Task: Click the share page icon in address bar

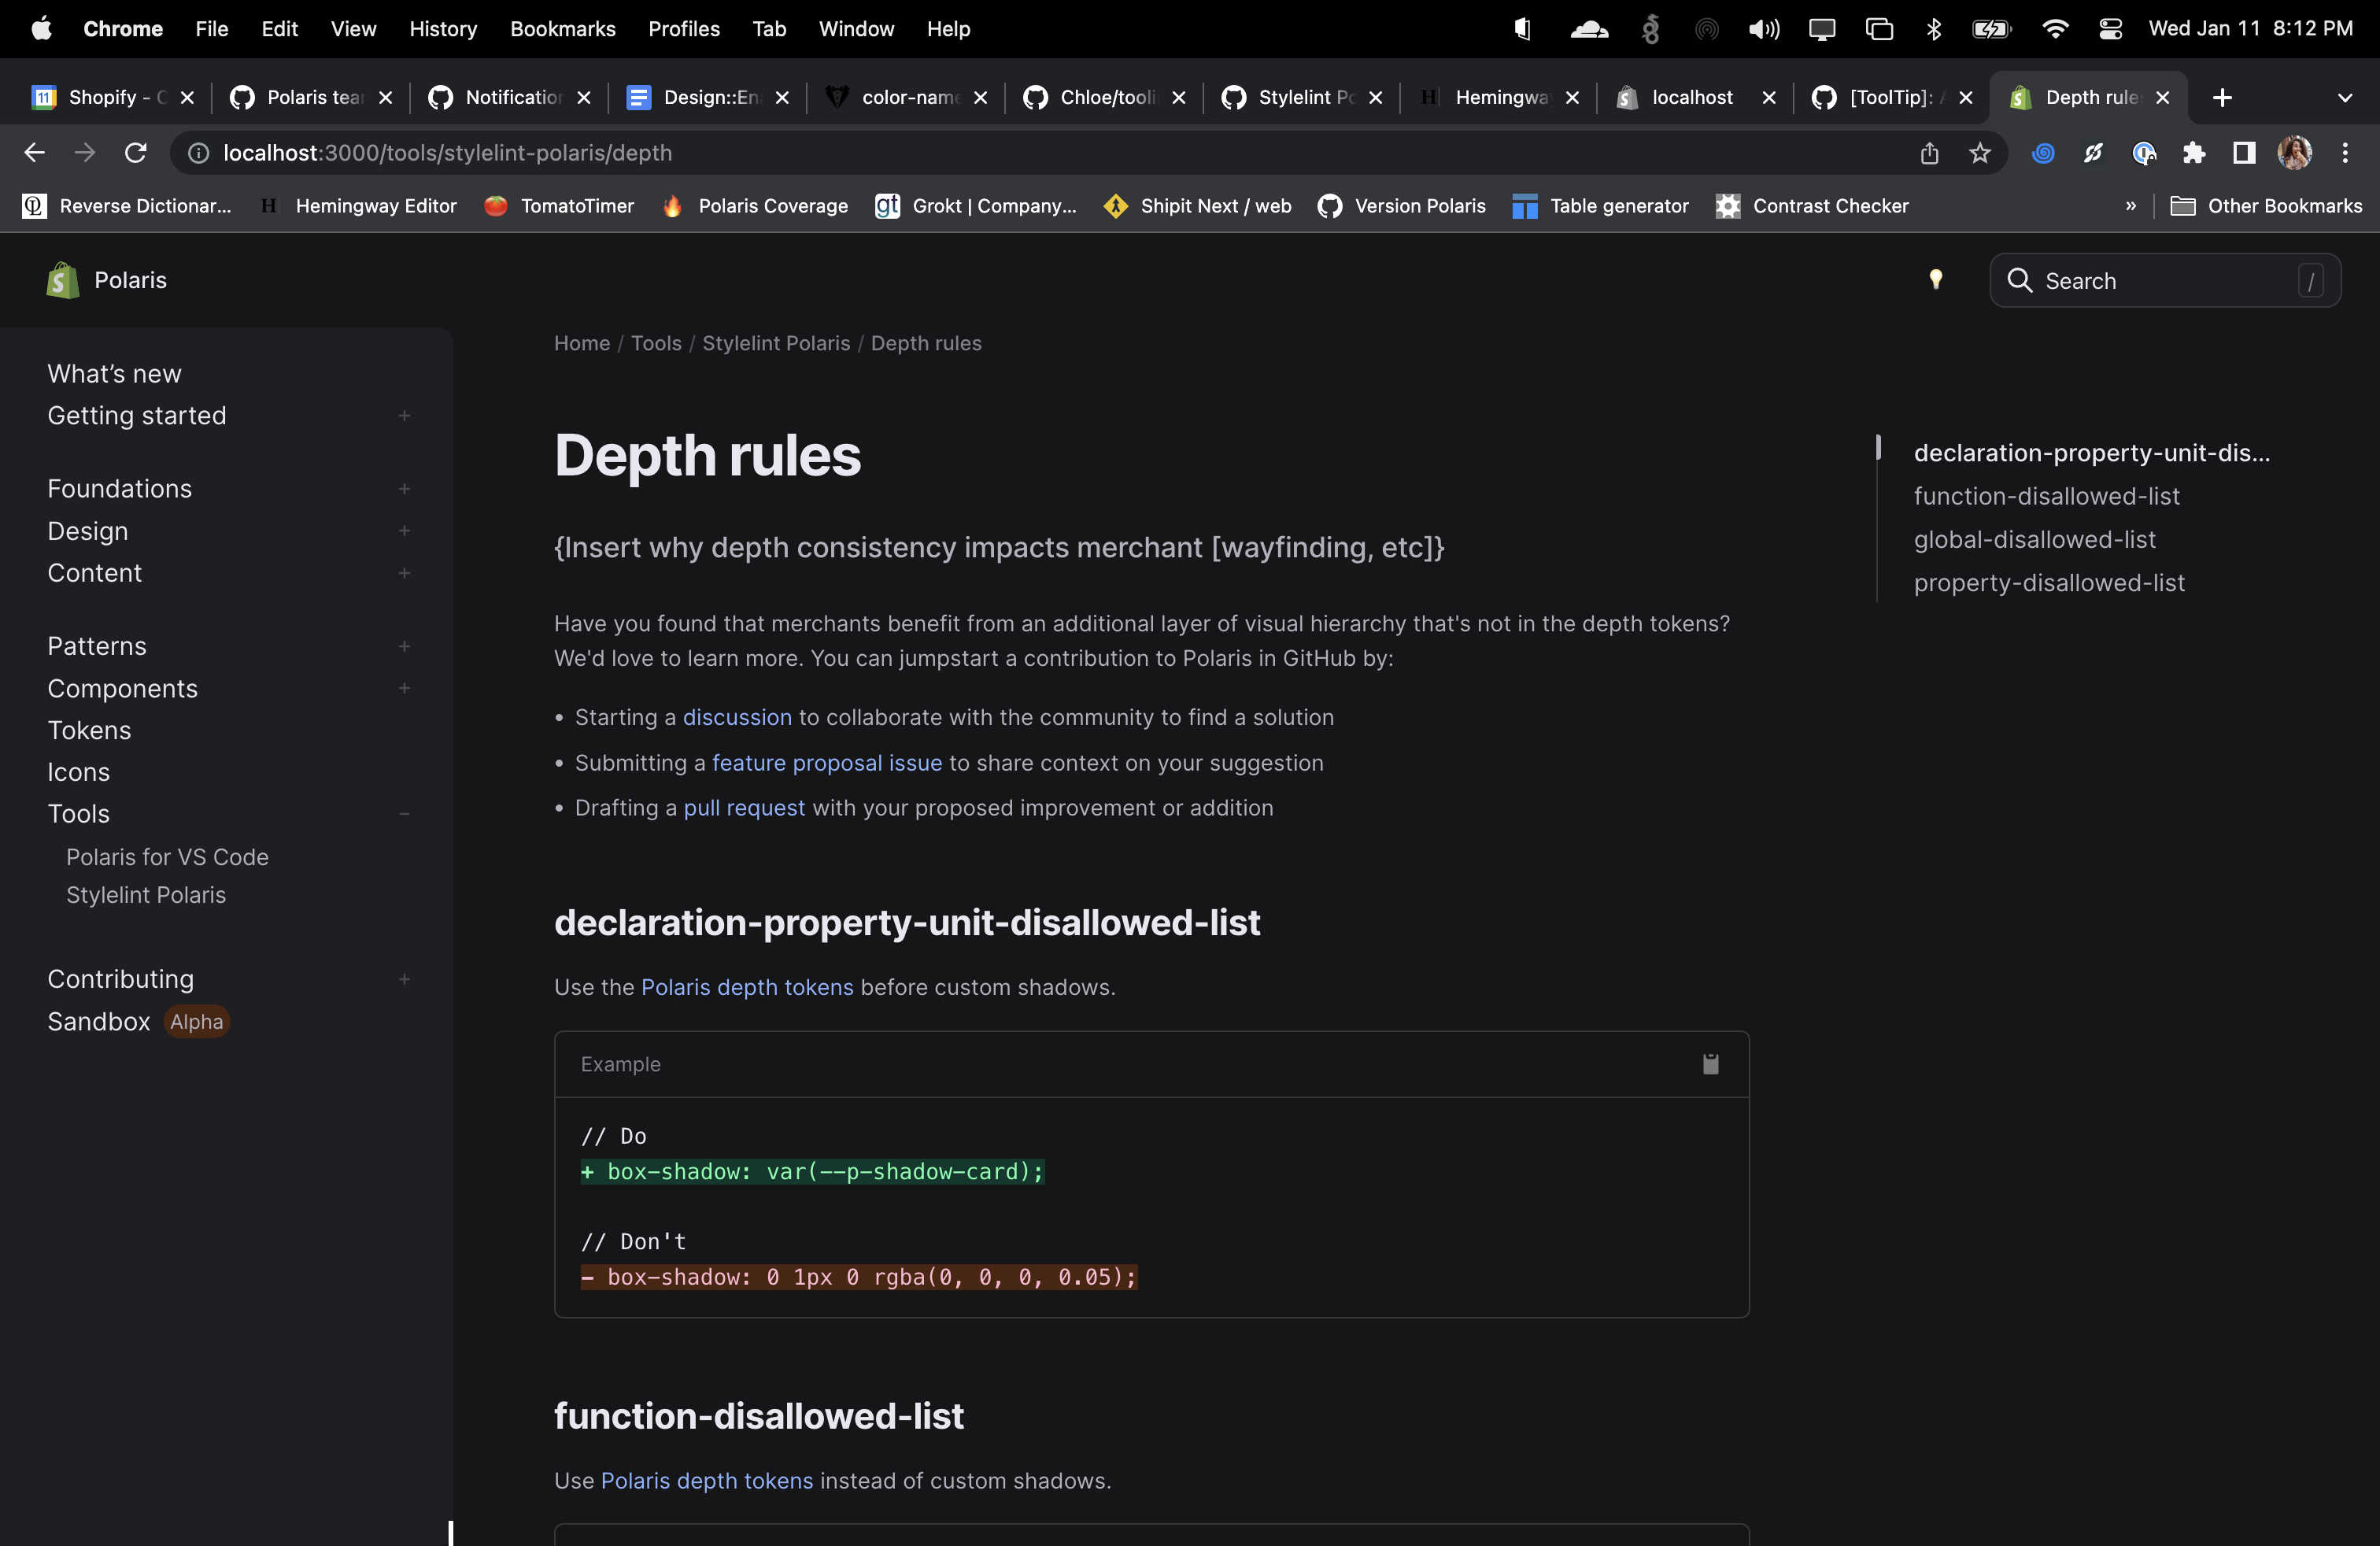Action: click(1929, 153)
